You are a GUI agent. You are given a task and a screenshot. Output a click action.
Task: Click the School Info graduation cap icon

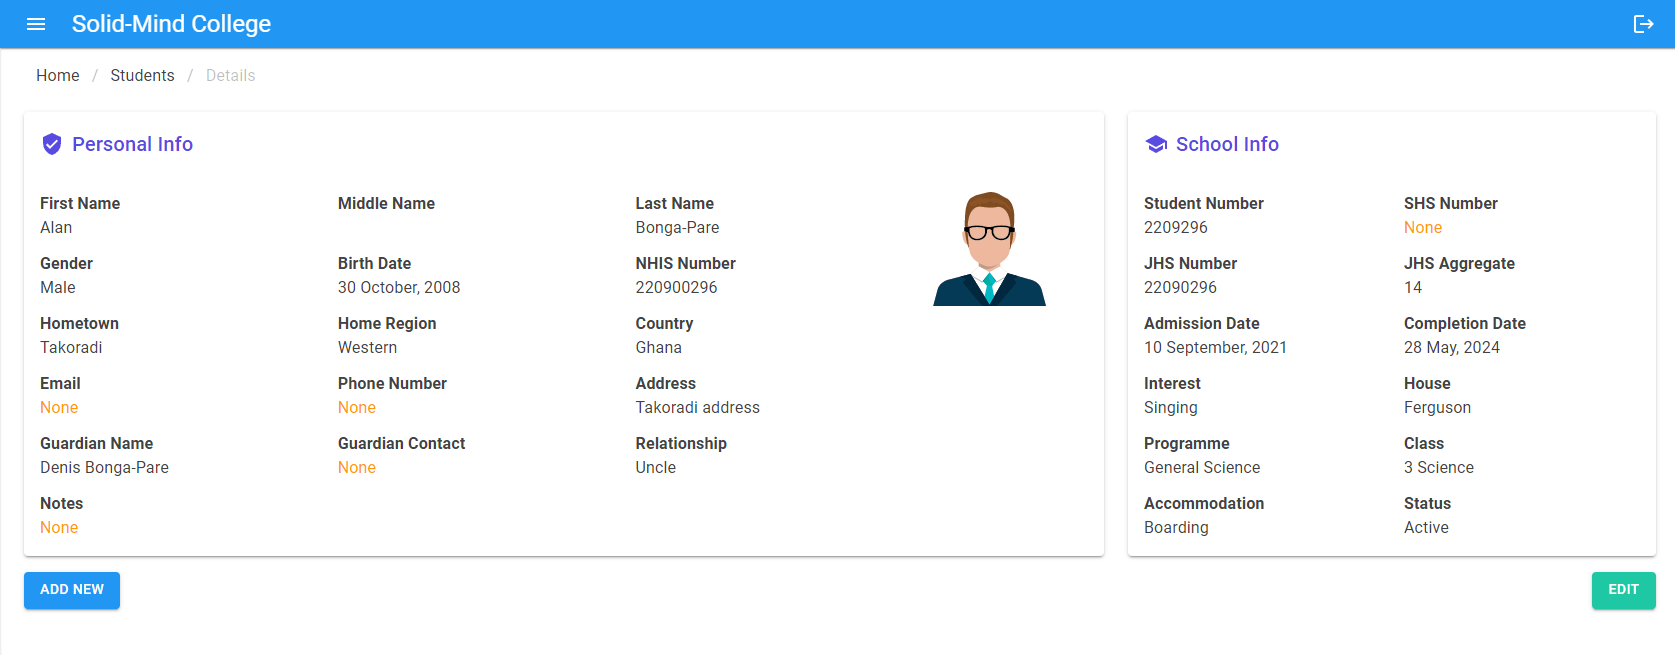point(1156,144)
